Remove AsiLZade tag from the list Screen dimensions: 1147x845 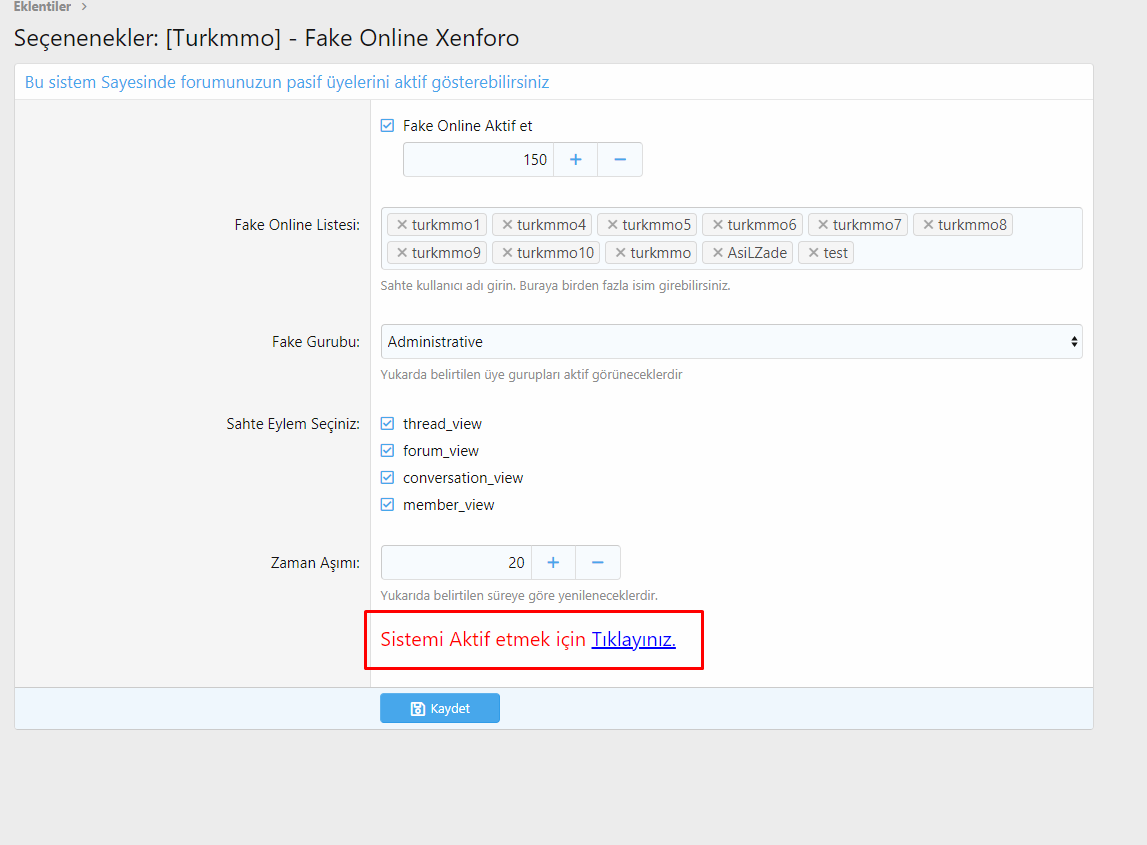[718, 253]
